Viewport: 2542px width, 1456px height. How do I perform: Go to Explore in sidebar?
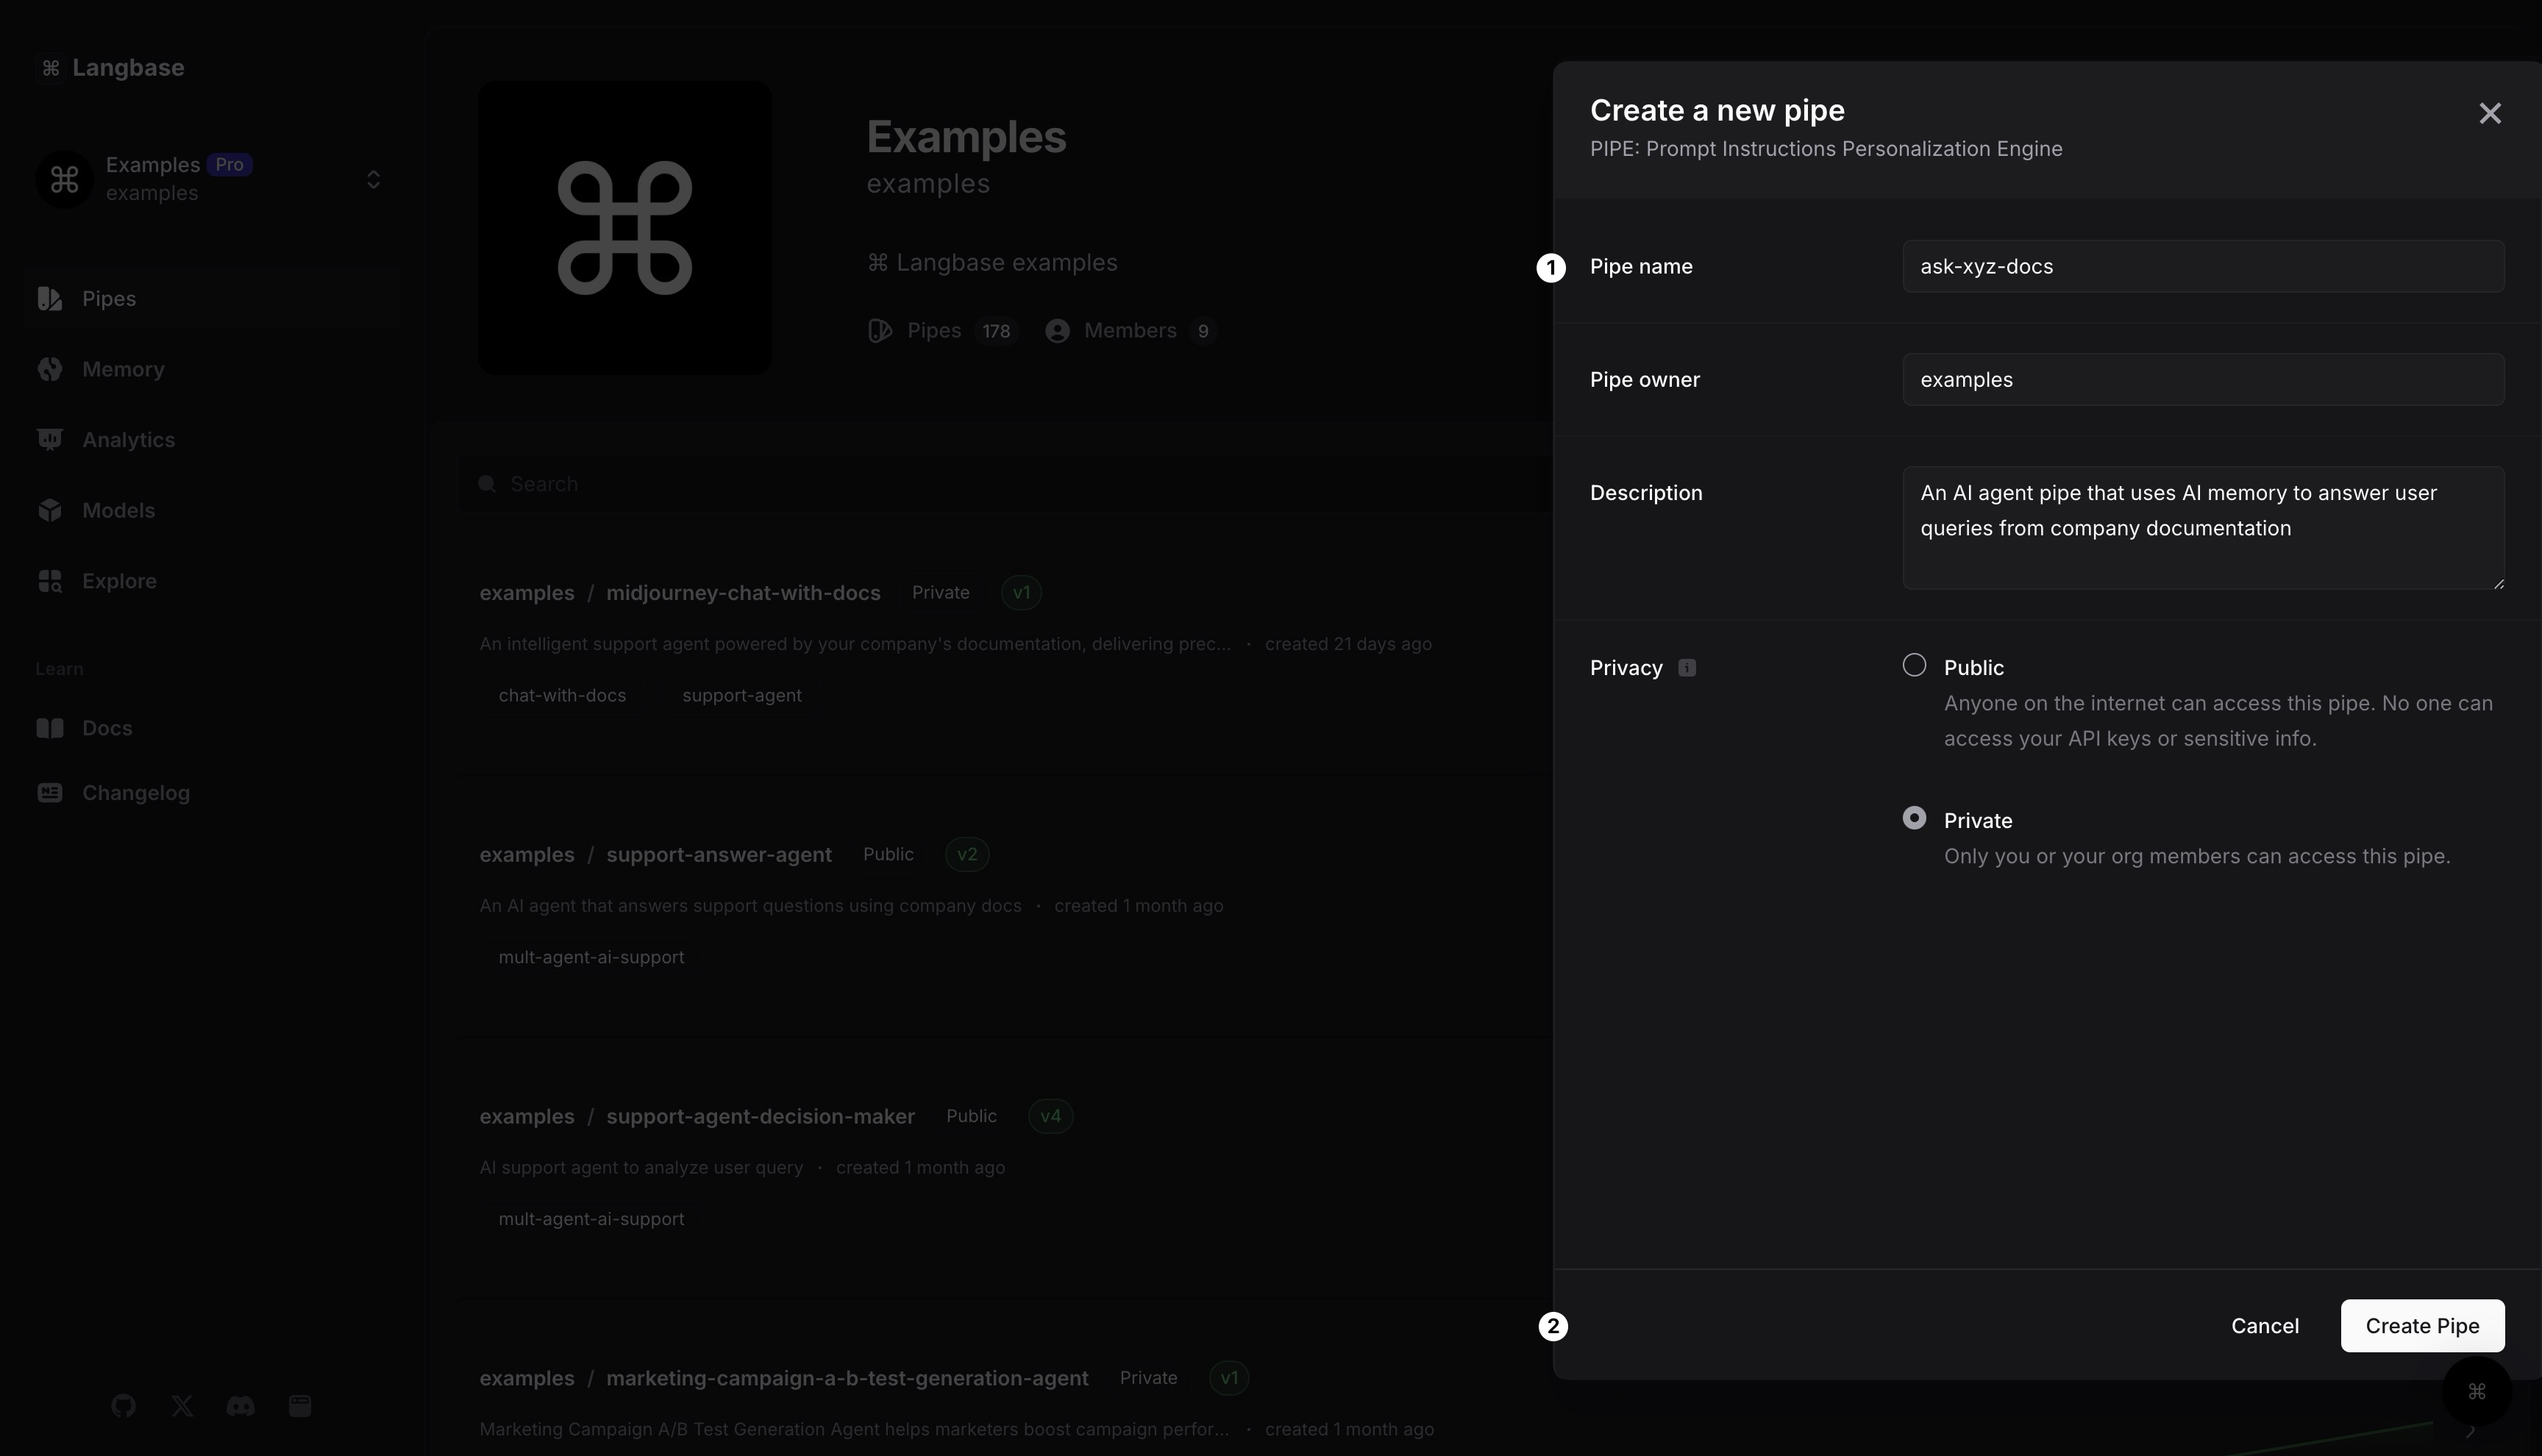(x=118, y=581)
